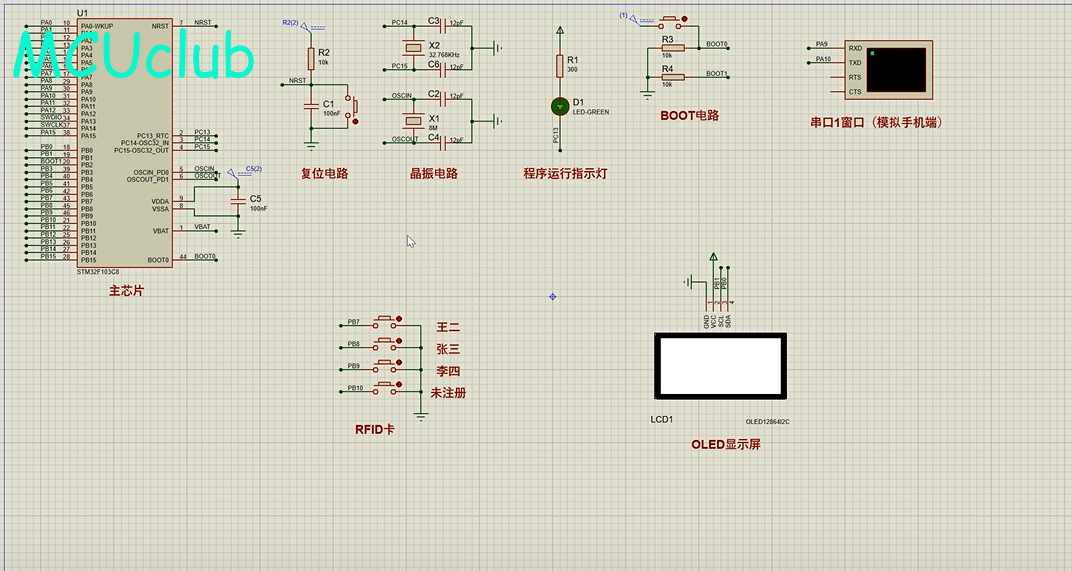Click ground symbol under C5
1072x571 pixels.
point(238,234)
